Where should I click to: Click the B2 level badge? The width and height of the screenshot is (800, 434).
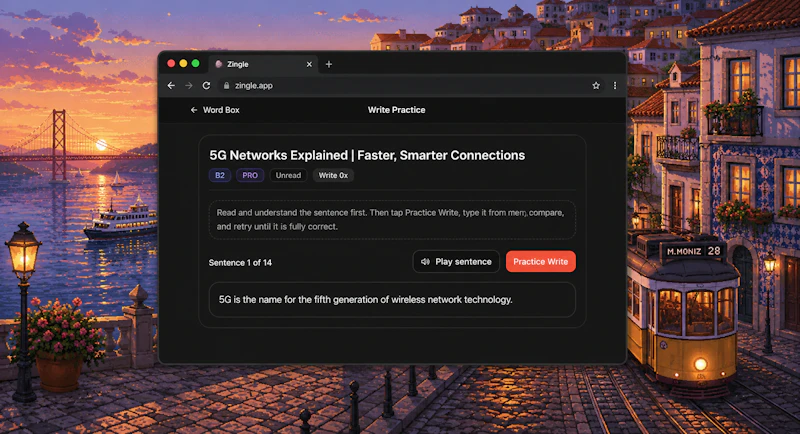(220, 175)
